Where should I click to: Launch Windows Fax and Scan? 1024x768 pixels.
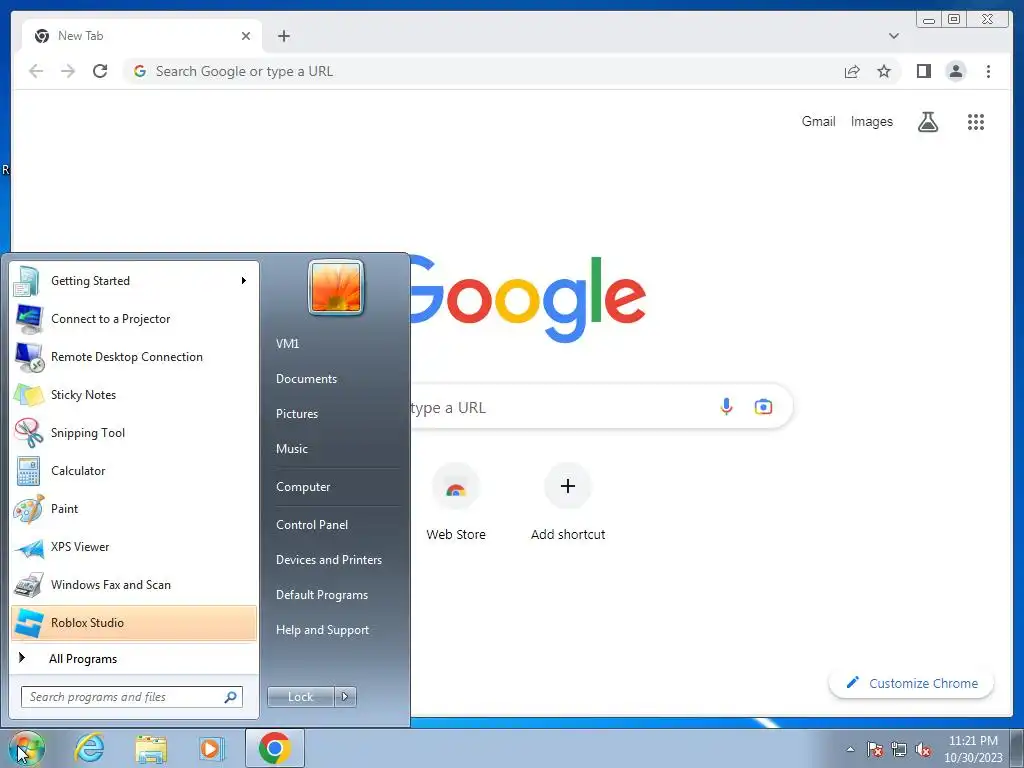pos(134,584)
